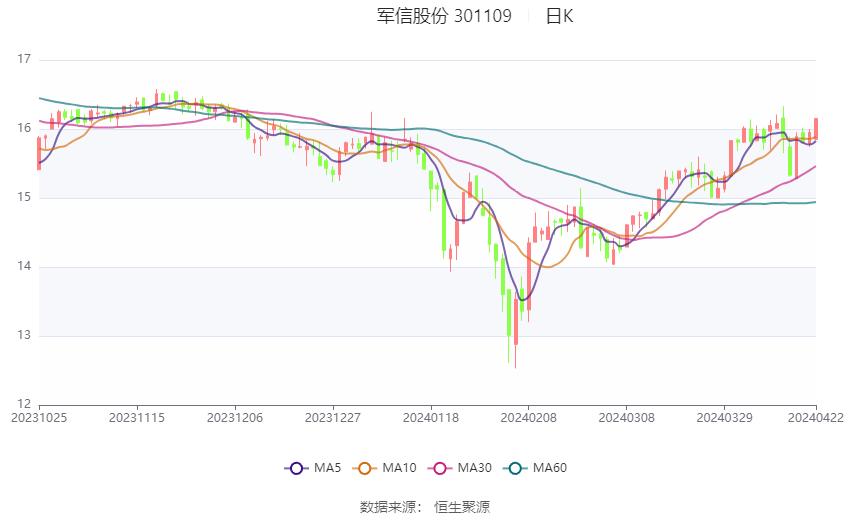Select the 20240308 date axis label

pos(626,416)
